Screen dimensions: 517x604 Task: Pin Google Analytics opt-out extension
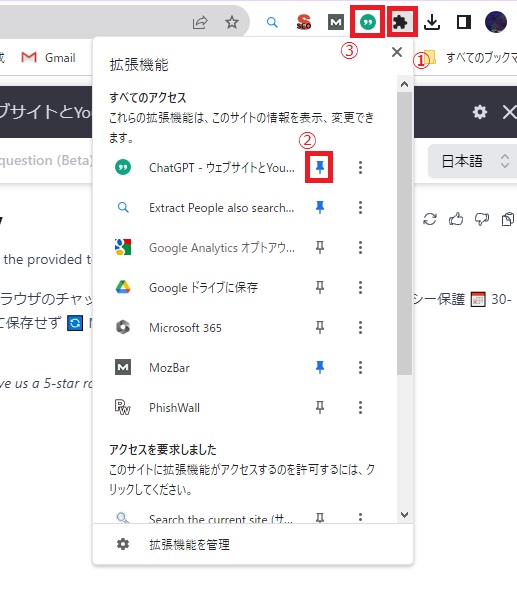(x=319, y=247)
